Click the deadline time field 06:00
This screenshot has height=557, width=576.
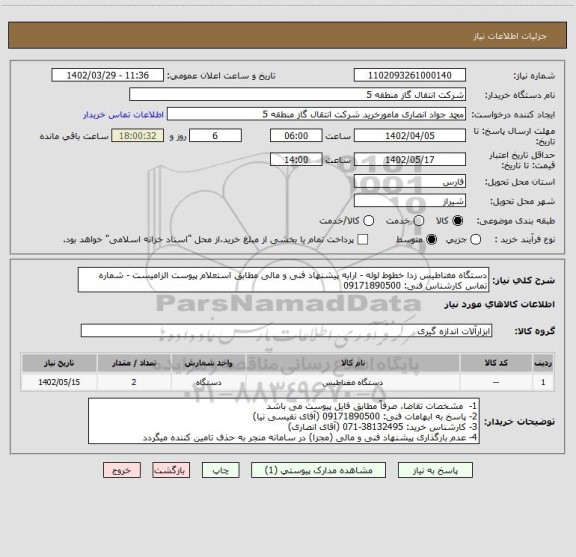(x=296, y=136)
